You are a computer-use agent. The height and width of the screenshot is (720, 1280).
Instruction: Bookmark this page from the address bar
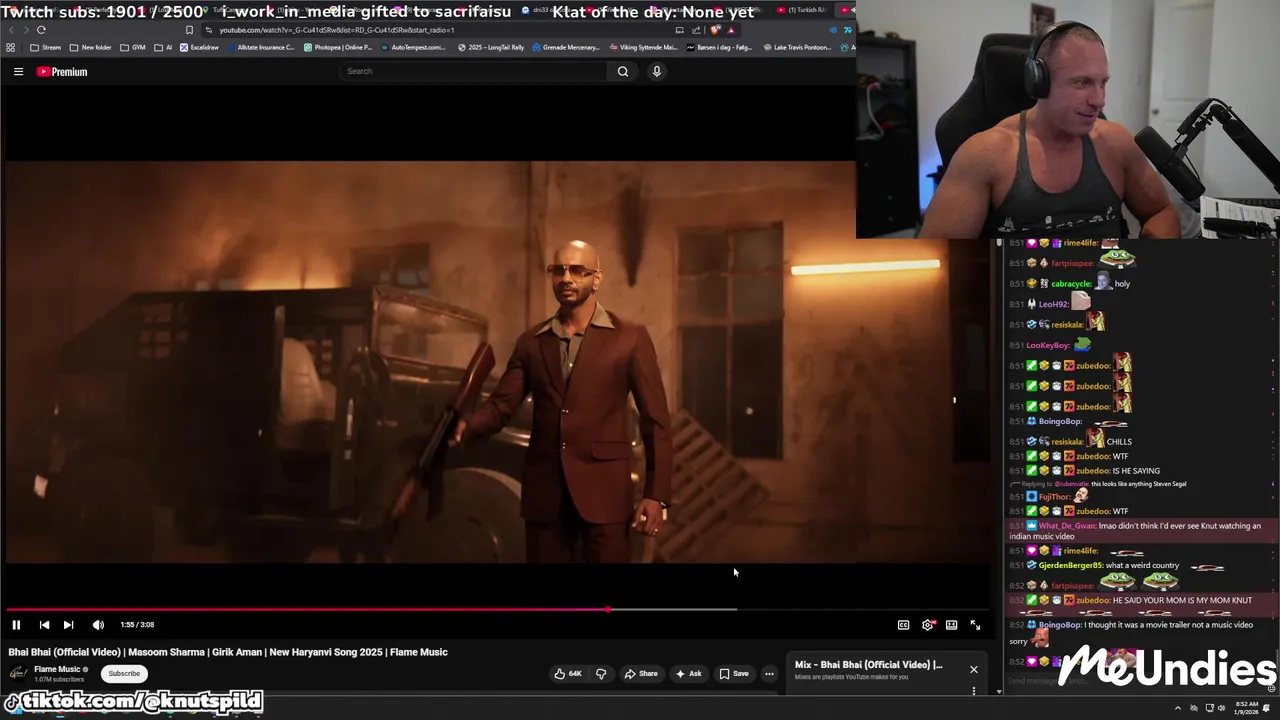click(189, 30)
